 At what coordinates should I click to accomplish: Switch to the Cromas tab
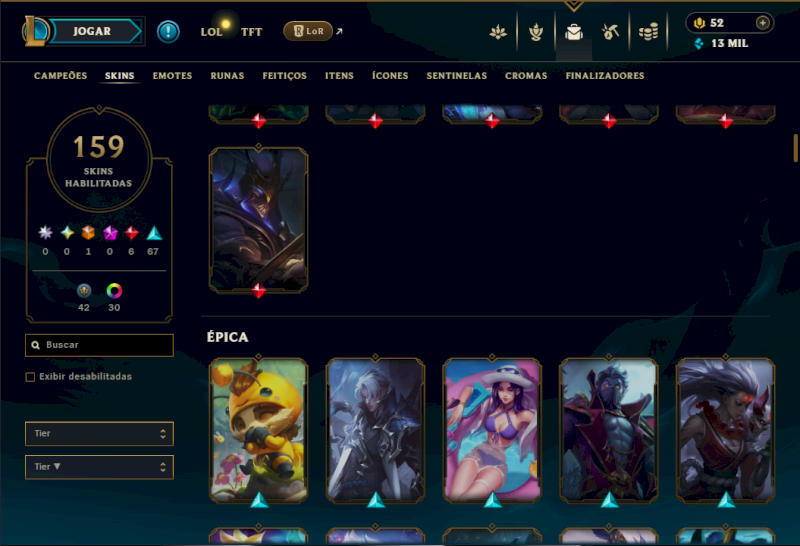526,76
